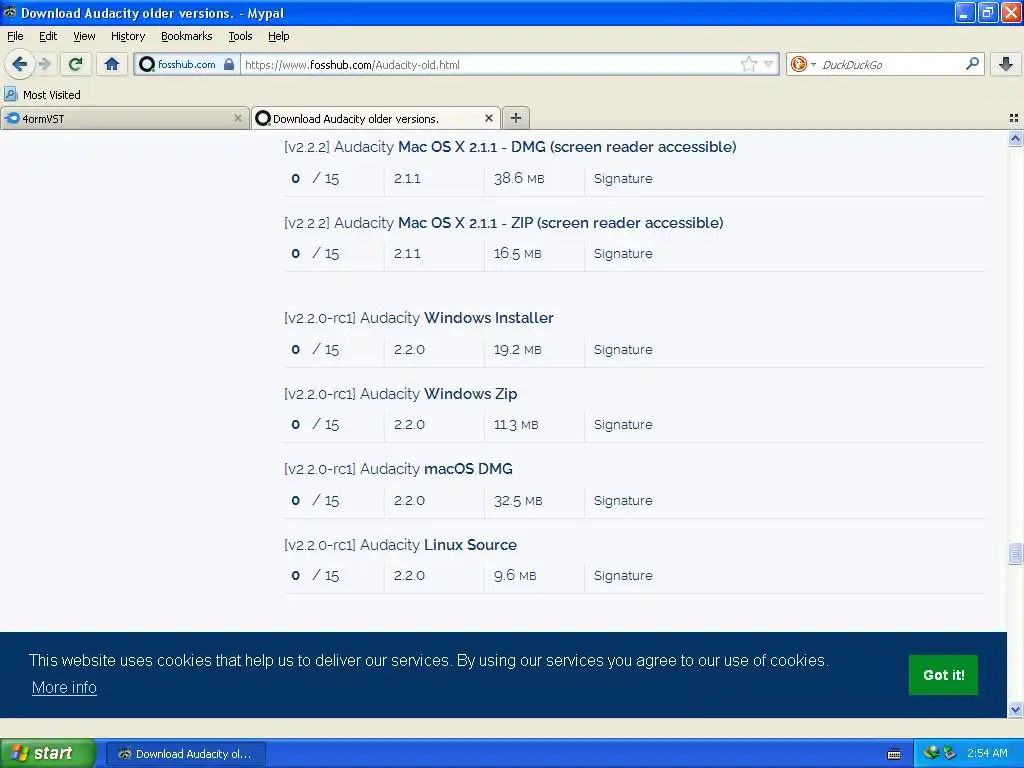The image size is (1024, 768).
Task: Click the search magnifier icon
Action: coord(972,64)
